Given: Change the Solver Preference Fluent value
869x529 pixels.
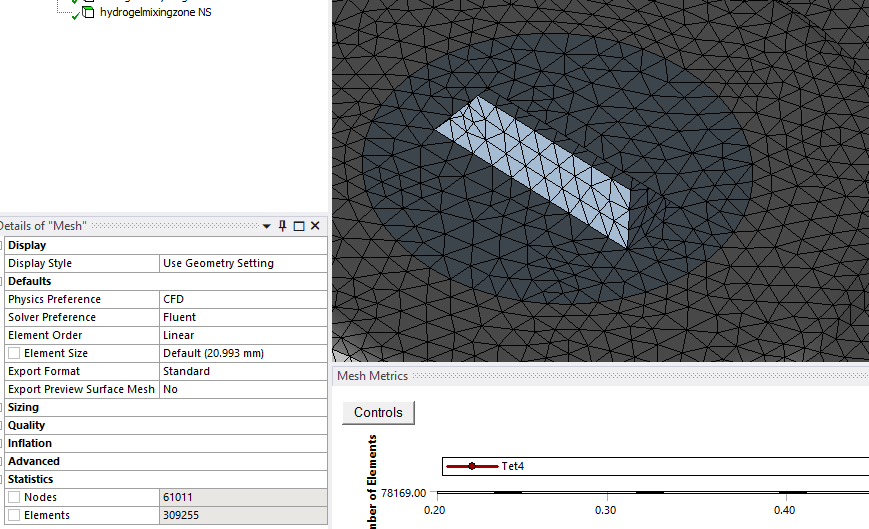Looking at the screenshot, I should 243,317.
